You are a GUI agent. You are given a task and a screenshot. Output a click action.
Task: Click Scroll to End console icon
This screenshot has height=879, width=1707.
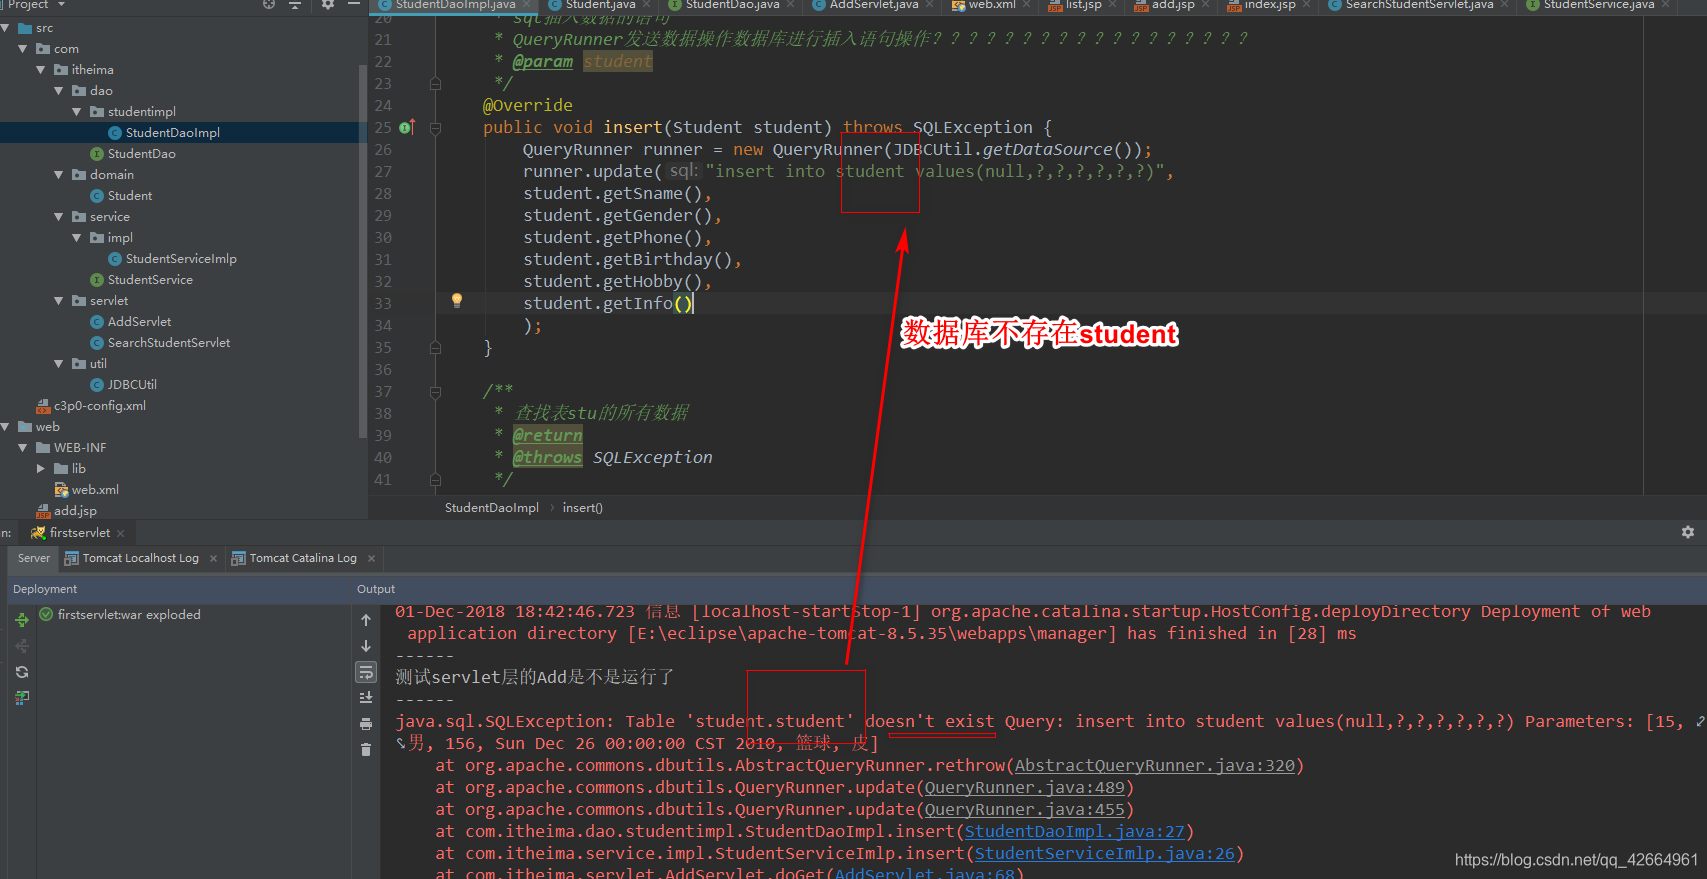pos(366,697)
